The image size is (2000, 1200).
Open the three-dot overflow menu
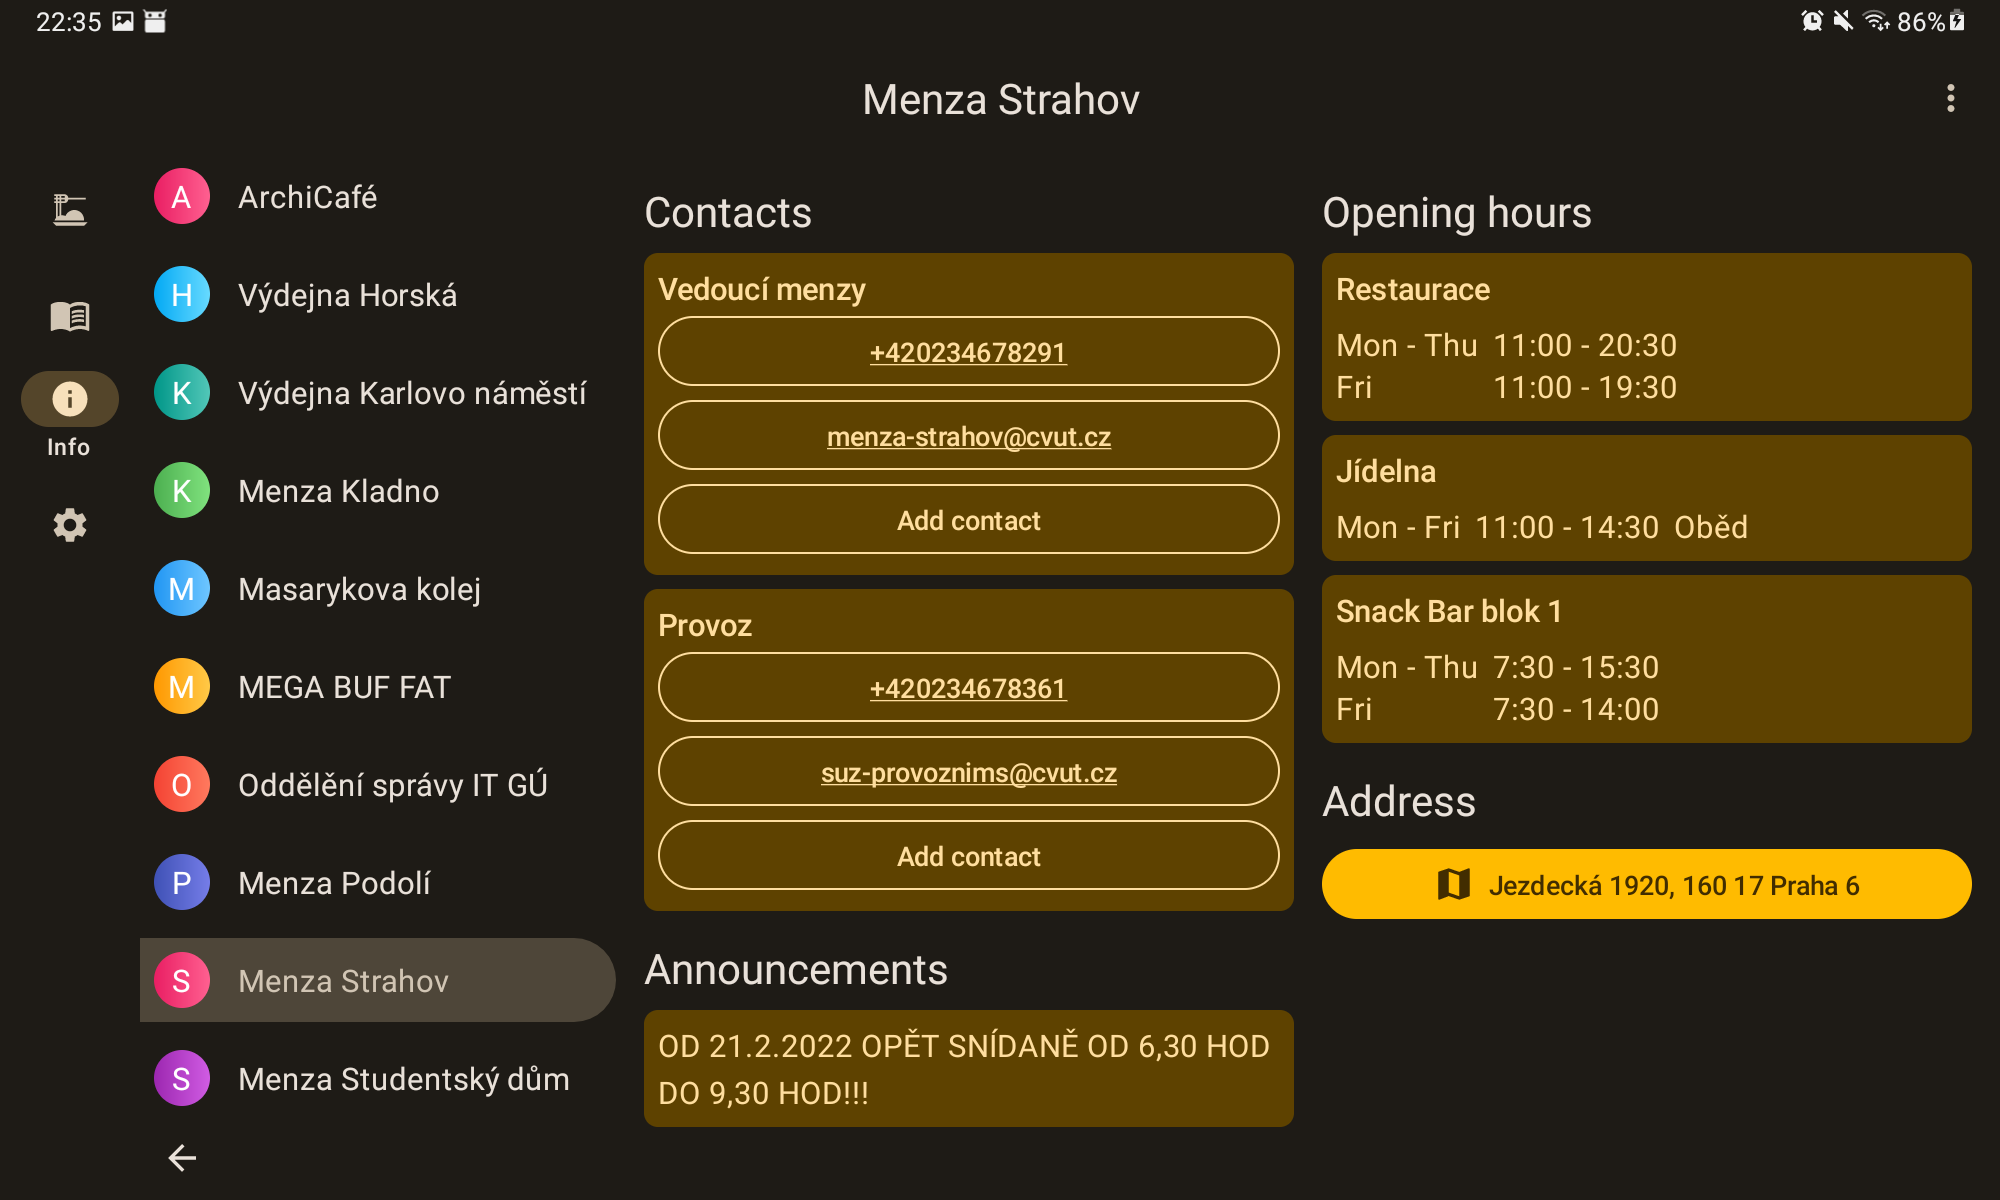[x=1950, y=98]
